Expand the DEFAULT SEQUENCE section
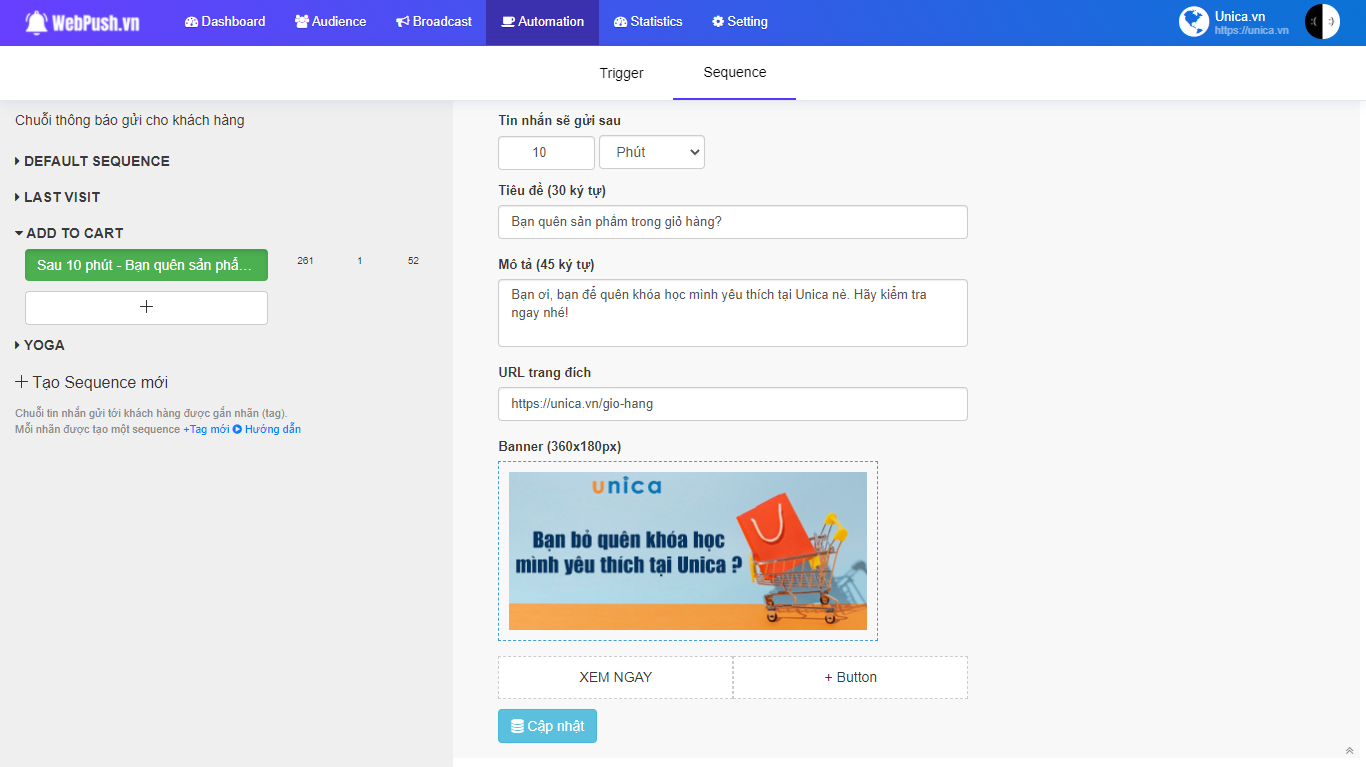The height and width of the screenshot is (767, 1366). (92, 161)
